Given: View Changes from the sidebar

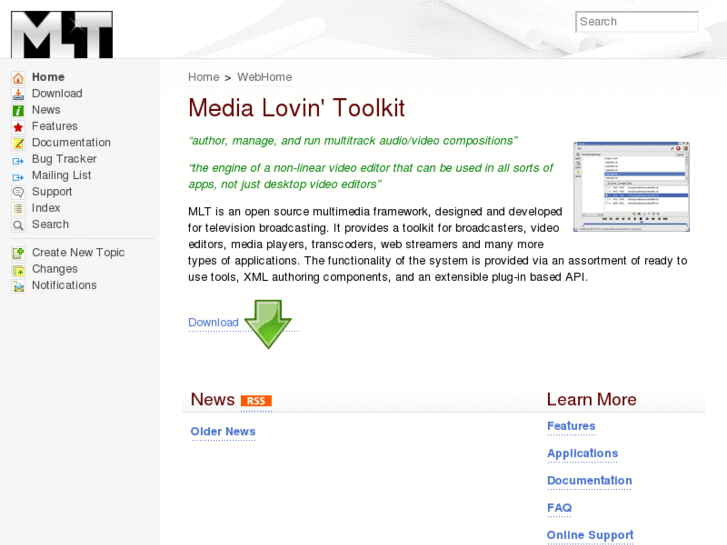Looking at the screenshot, I should [x=55, y=269].
